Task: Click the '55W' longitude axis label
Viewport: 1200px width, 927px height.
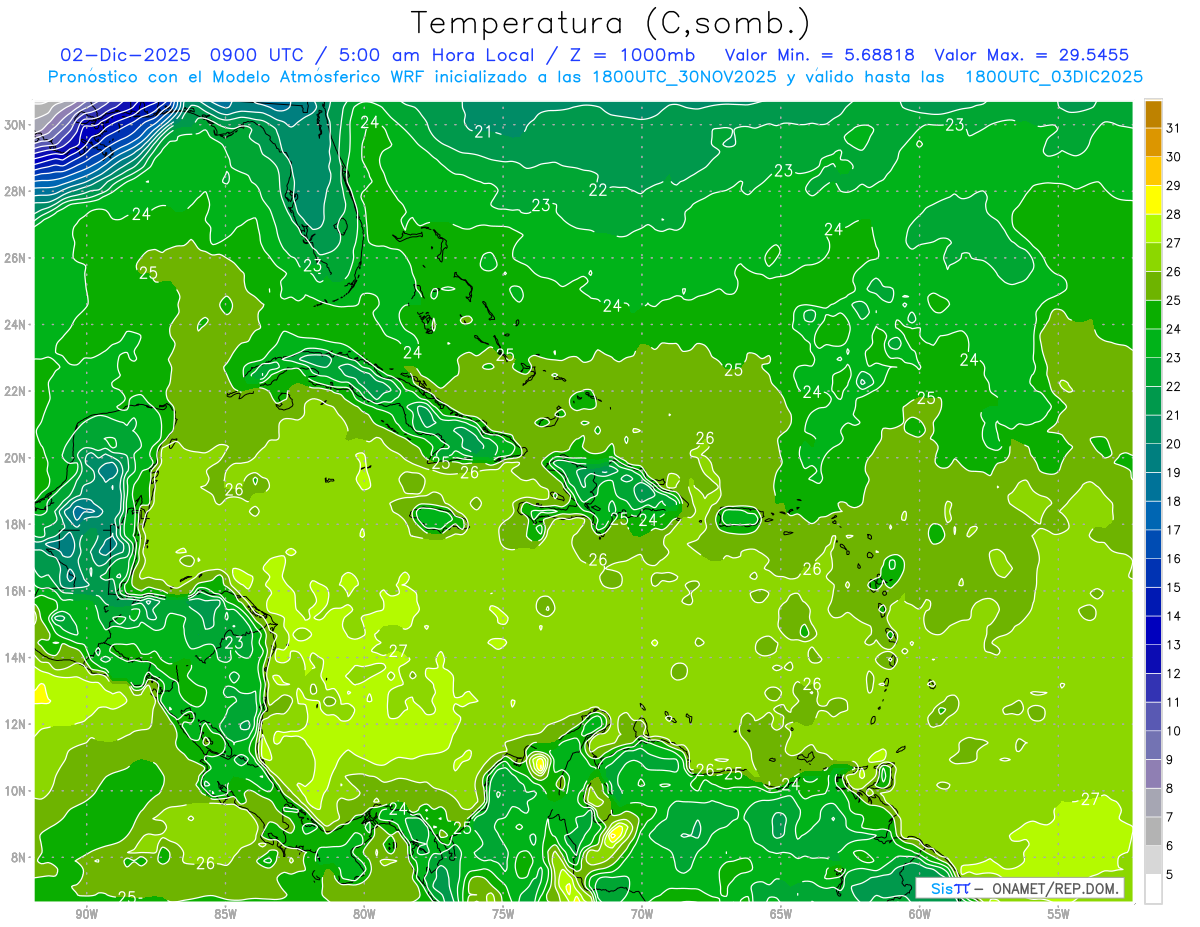Action: (x=1059, y=914)
